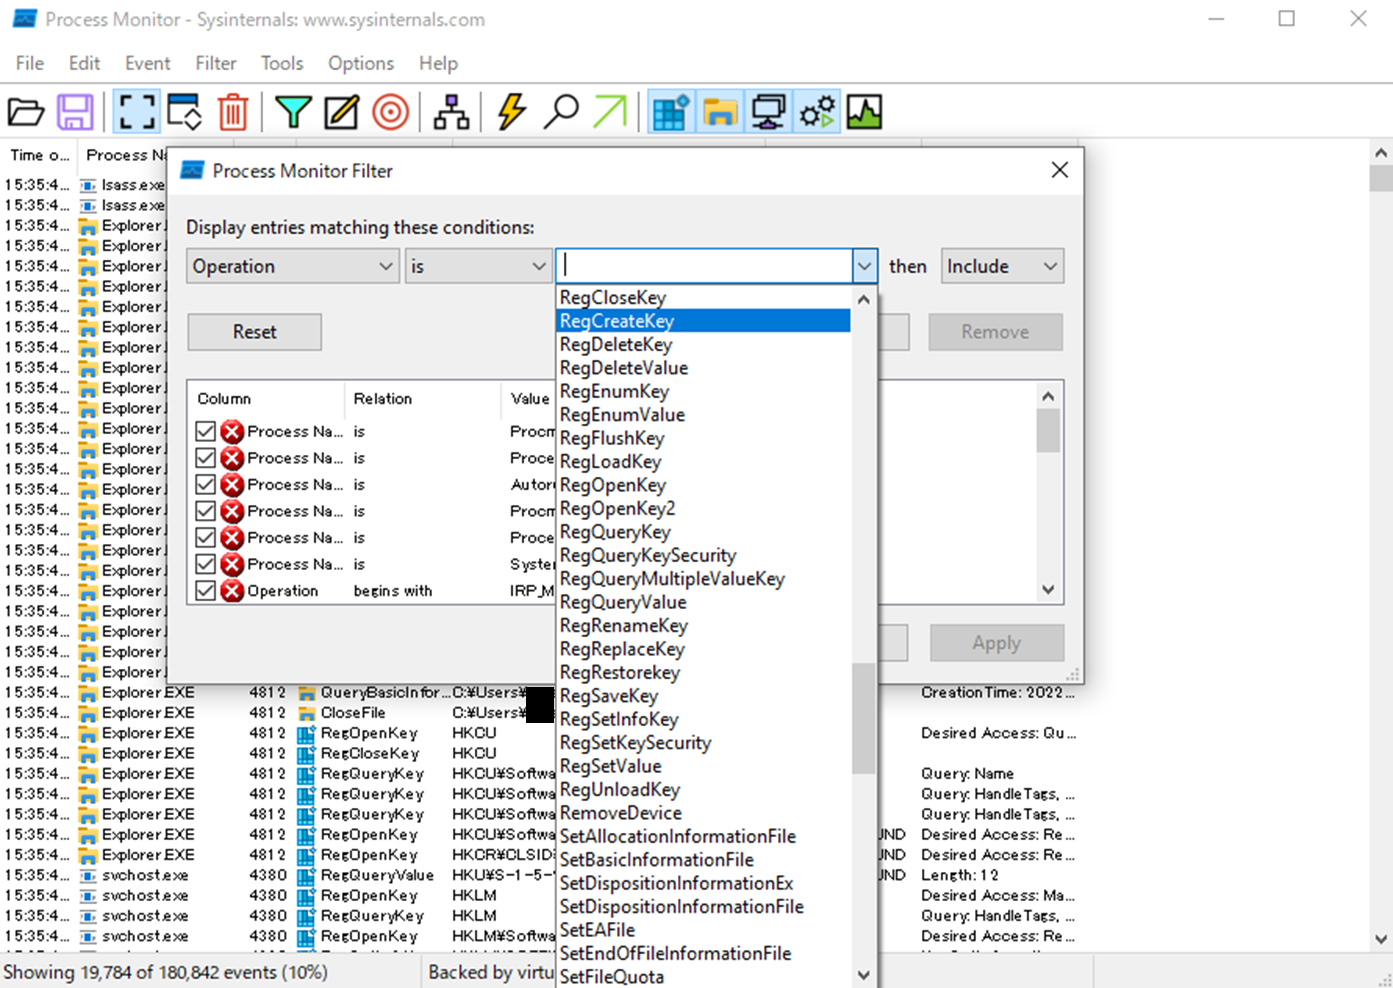Screen dimensions: 1393x988
Task: Click the Clear display trash icon
Action: 233,112
